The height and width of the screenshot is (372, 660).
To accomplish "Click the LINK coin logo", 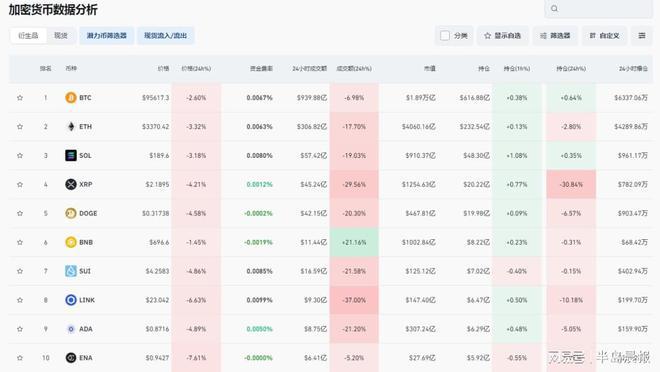I will pyautogui.click(x=71, y=300).
